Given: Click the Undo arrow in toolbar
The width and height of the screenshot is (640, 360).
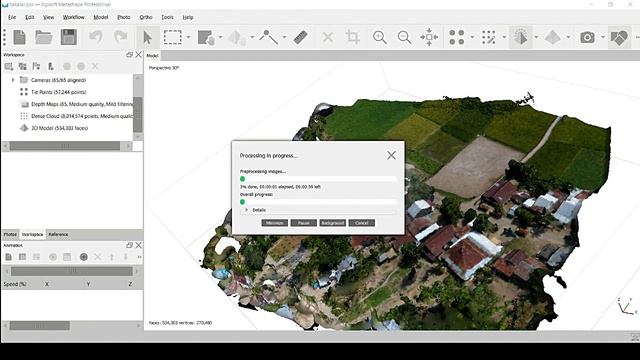Looking at the screenshot, I should [96, 37].
